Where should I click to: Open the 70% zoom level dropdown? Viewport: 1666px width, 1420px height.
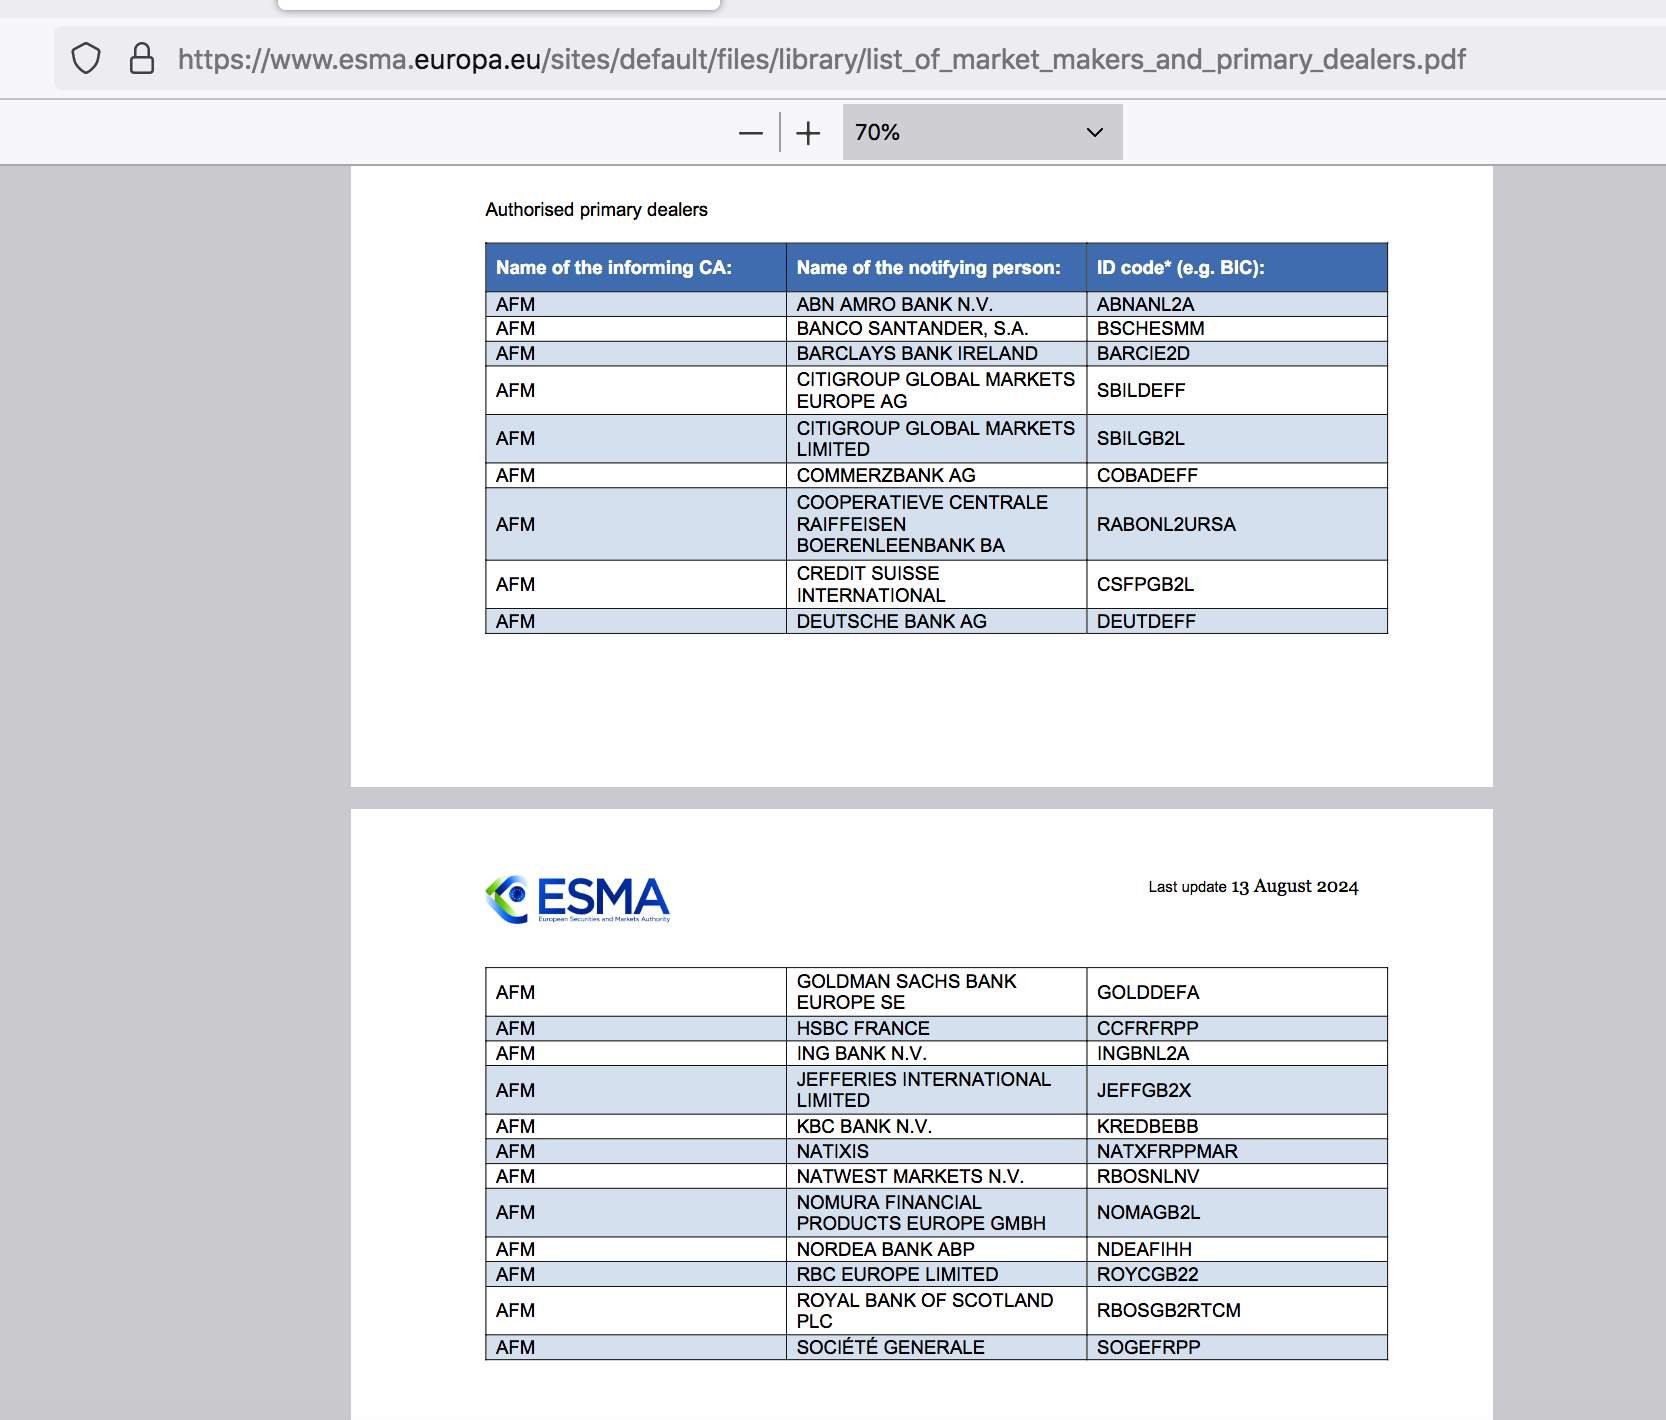click(982, 132)
